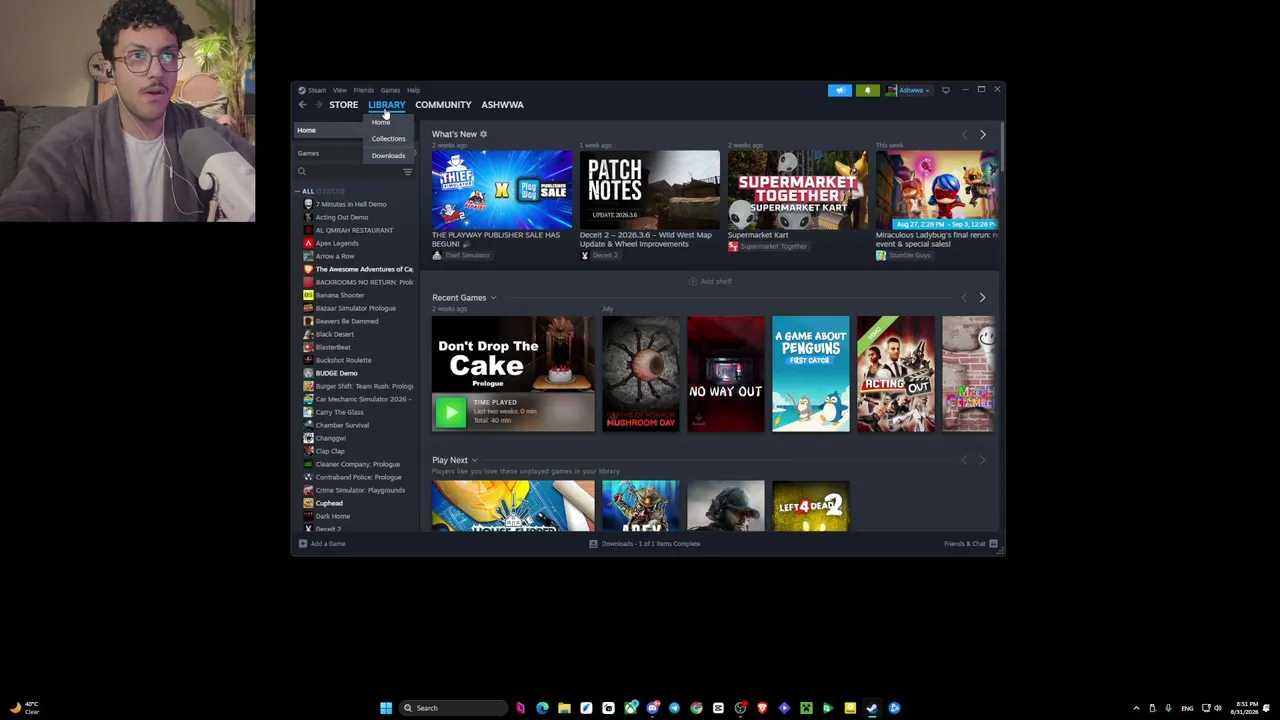Play Don't Drop The Cake green button
Viewport: 1280px width, 720px height.
(x=450, y=412)
